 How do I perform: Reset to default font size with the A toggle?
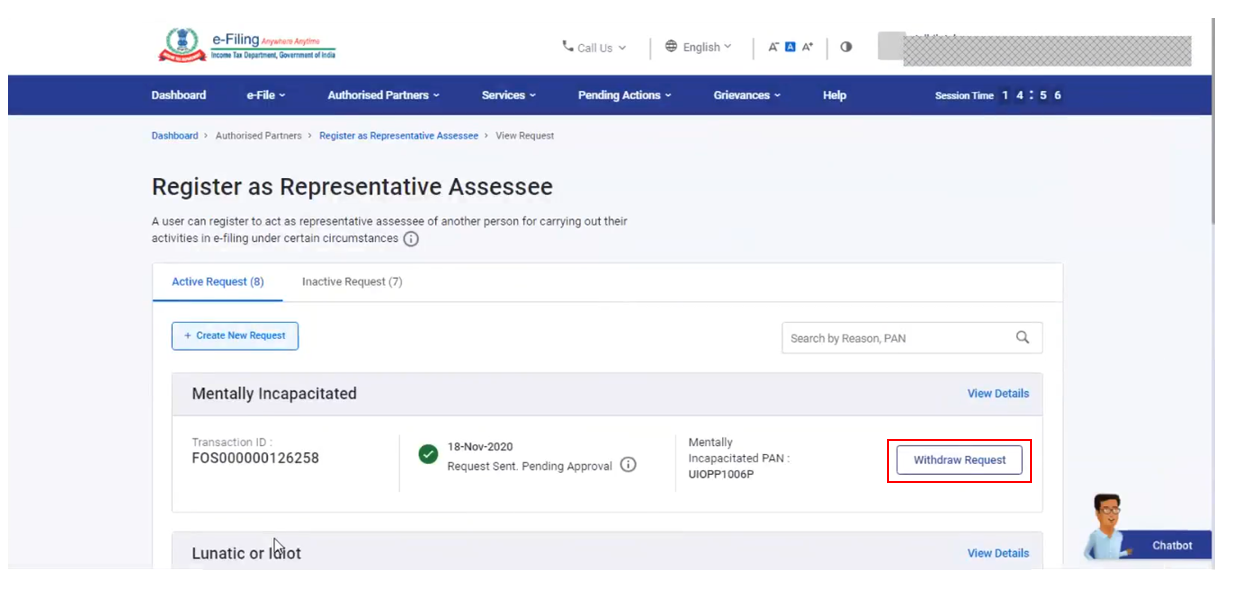pos(790,46)
